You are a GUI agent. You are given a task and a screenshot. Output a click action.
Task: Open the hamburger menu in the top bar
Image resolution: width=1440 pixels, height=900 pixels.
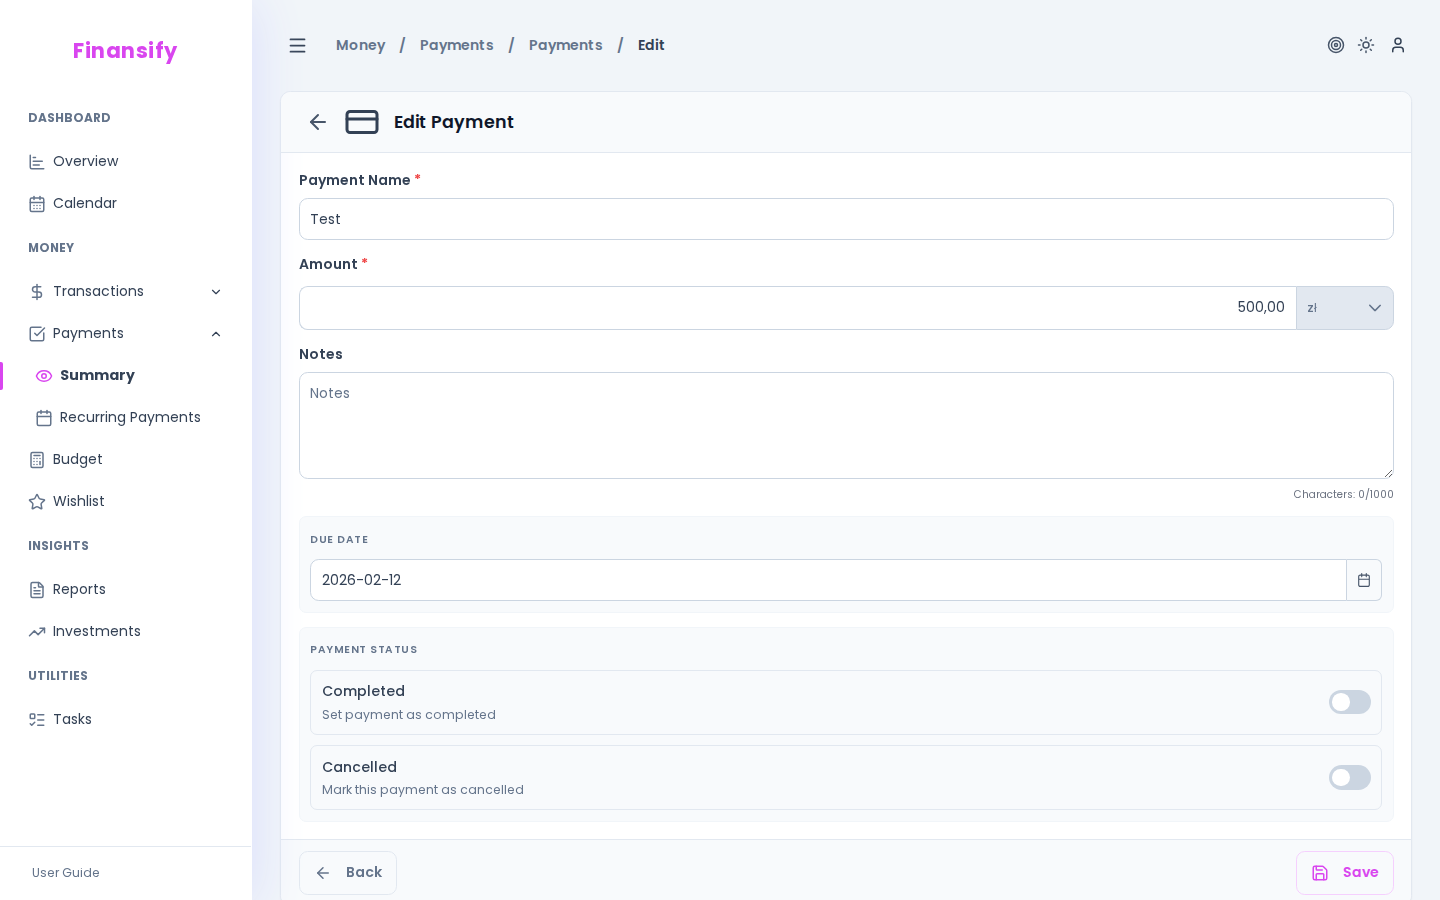[297, 45]
